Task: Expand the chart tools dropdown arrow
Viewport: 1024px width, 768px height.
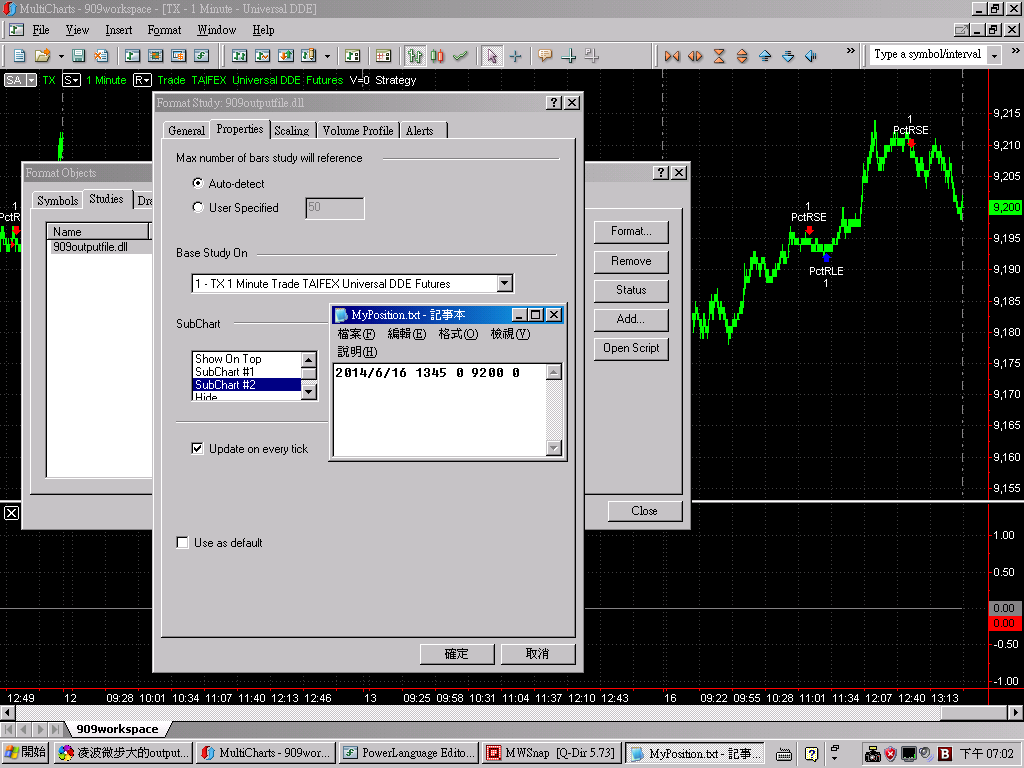Action: [327, 56]
